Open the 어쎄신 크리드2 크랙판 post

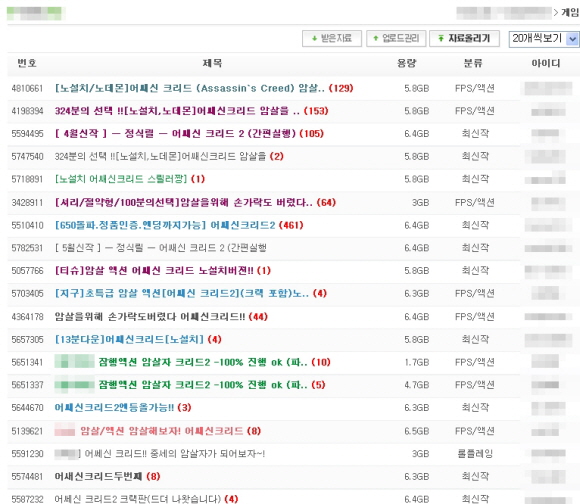(x=138, y=499)
